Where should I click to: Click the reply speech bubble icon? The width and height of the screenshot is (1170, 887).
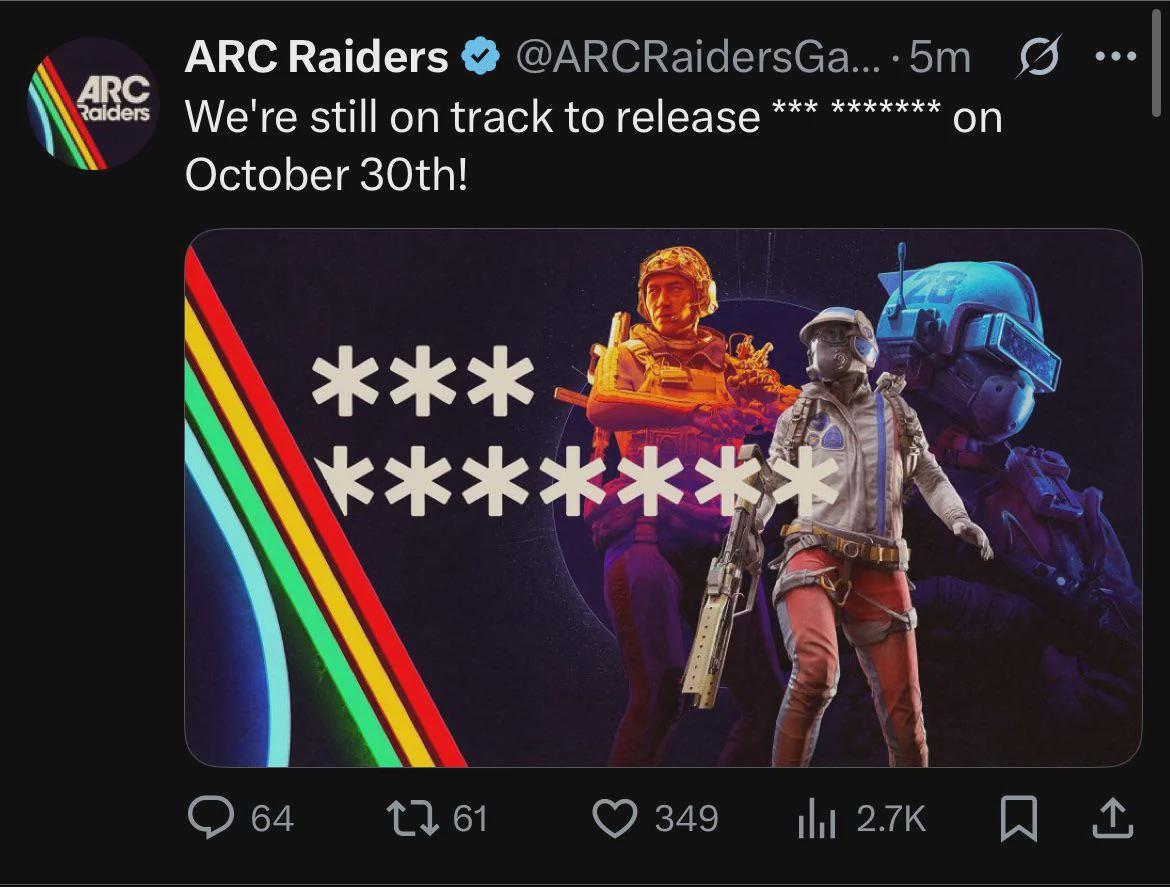tap(210, 817)
